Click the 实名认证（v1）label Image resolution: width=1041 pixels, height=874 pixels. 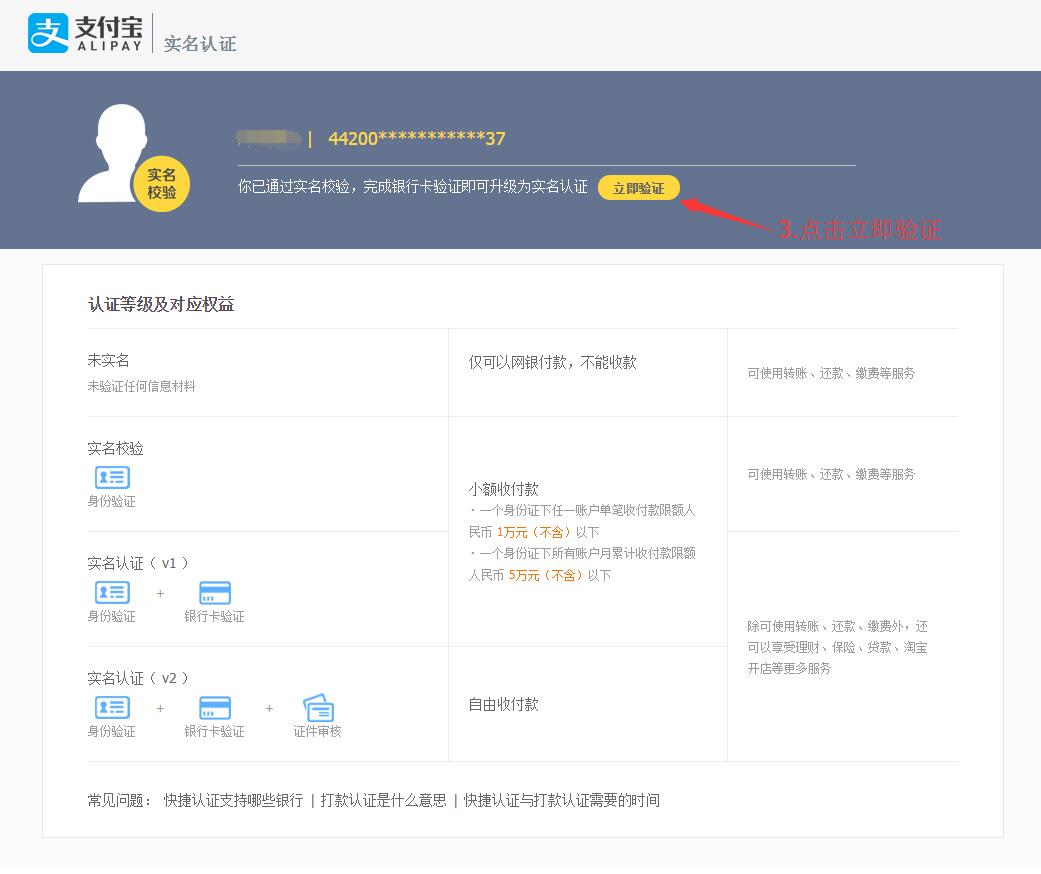[x=138, y=563]
